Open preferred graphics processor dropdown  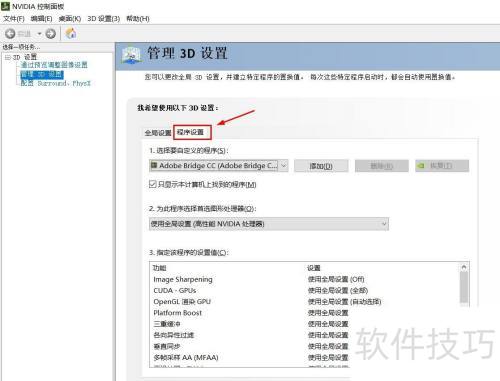pos(269,224)
